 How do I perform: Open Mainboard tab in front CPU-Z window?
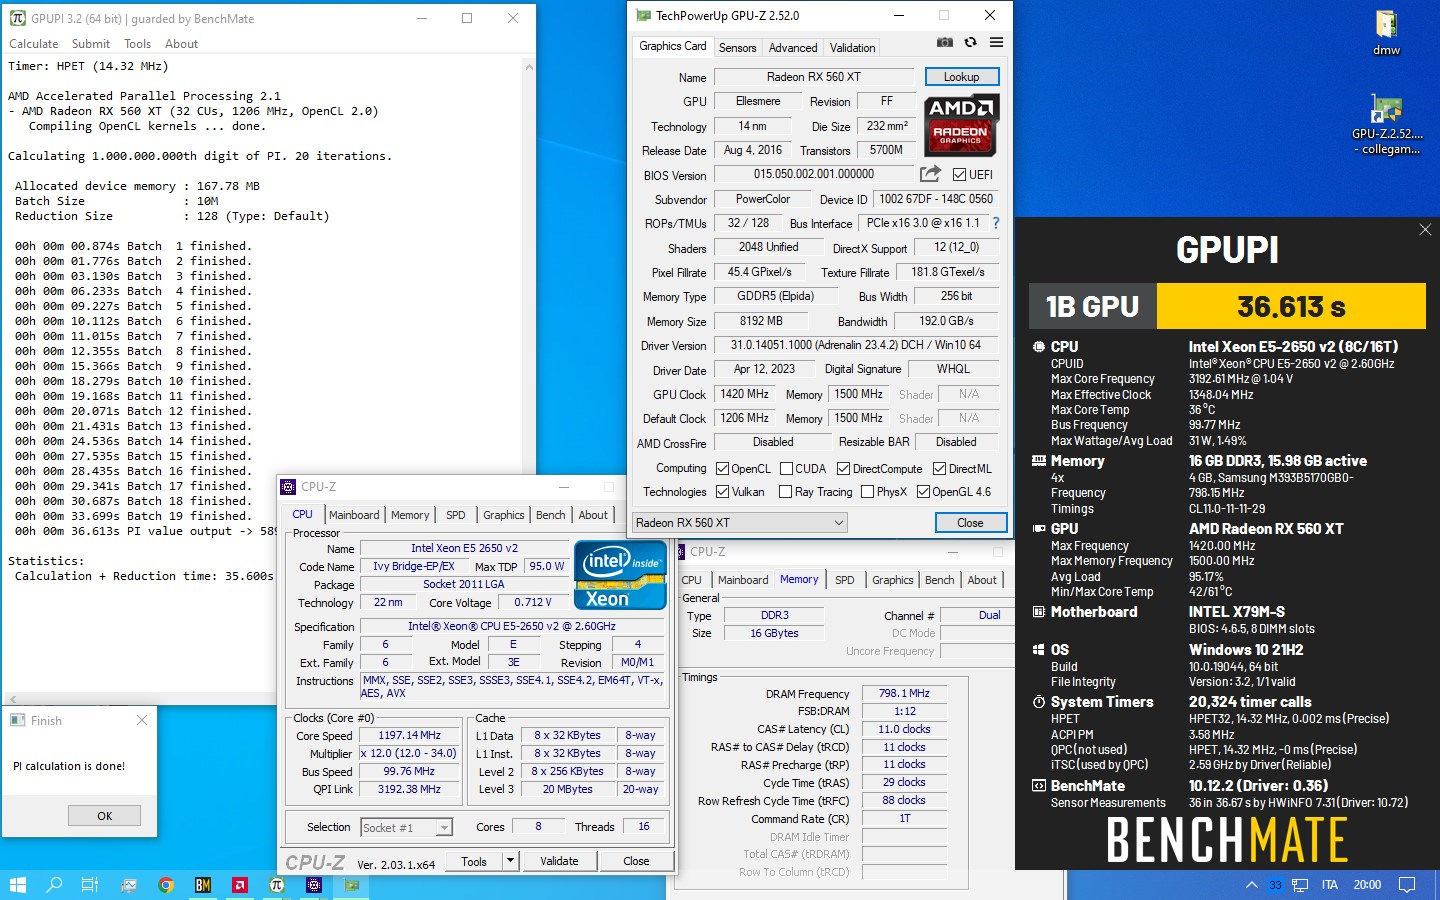coord(355,515)
